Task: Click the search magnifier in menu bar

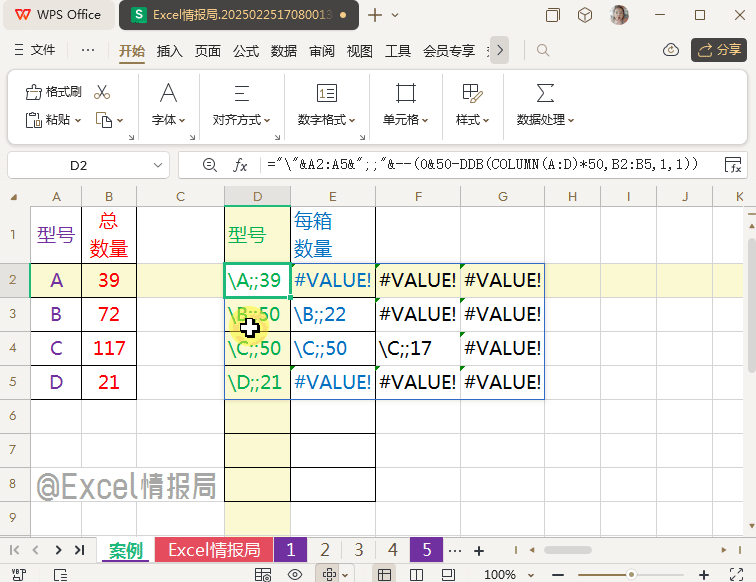Action: (543, 50)
